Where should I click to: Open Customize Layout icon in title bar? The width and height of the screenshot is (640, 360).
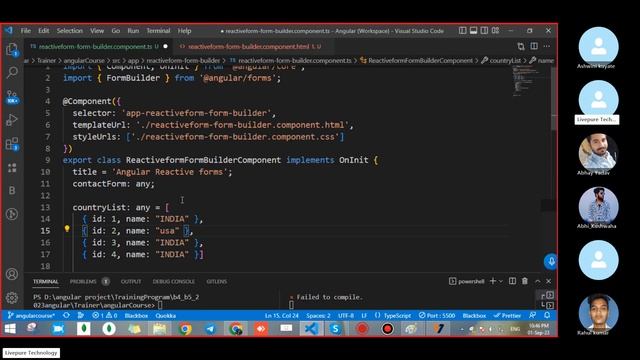[496, 31]
